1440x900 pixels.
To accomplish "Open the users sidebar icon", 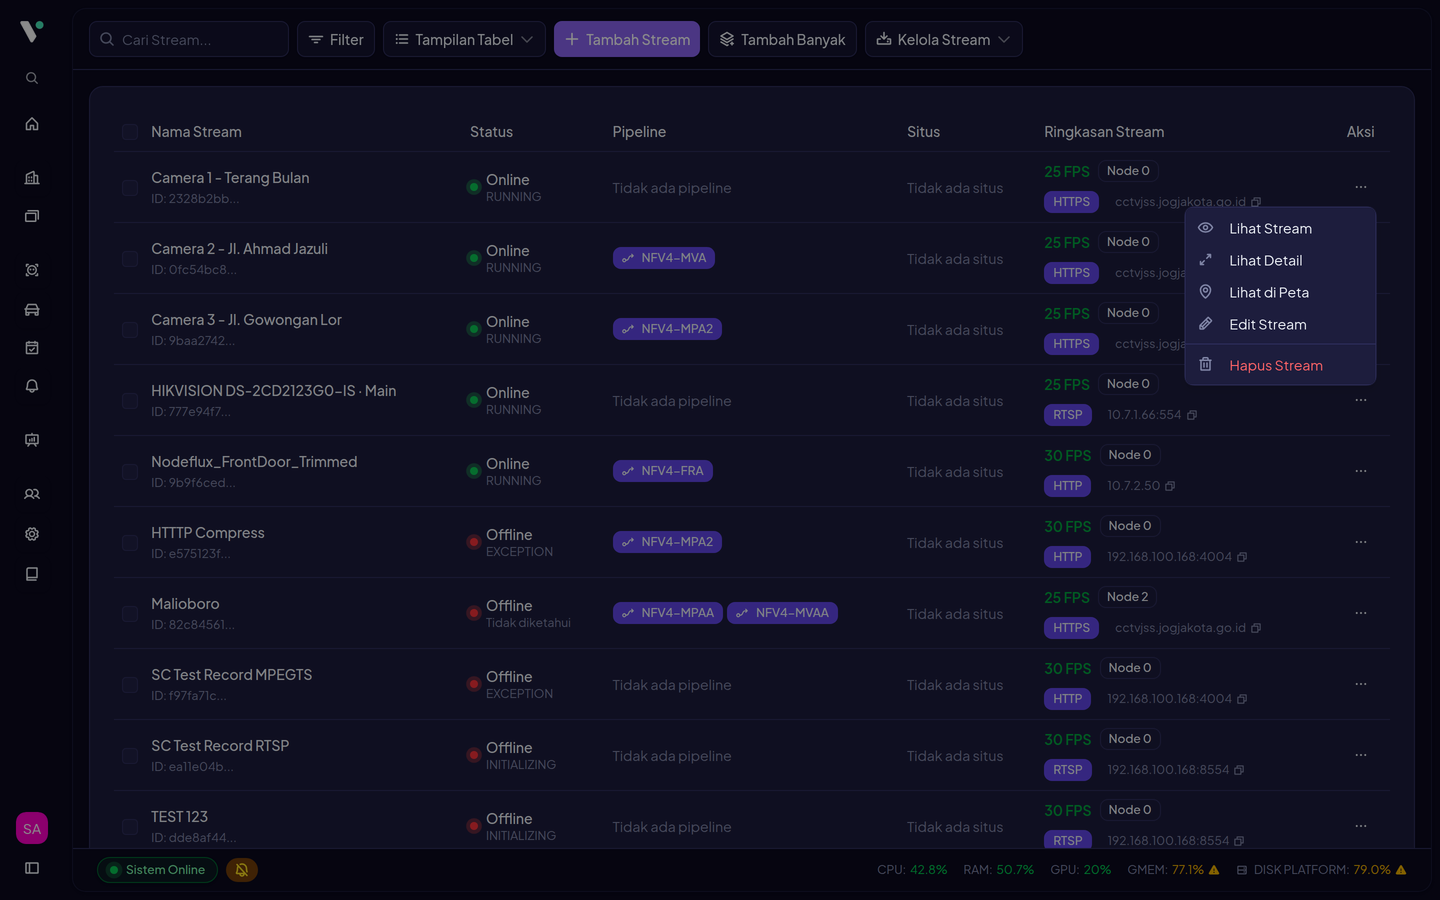I will [32, 494].
